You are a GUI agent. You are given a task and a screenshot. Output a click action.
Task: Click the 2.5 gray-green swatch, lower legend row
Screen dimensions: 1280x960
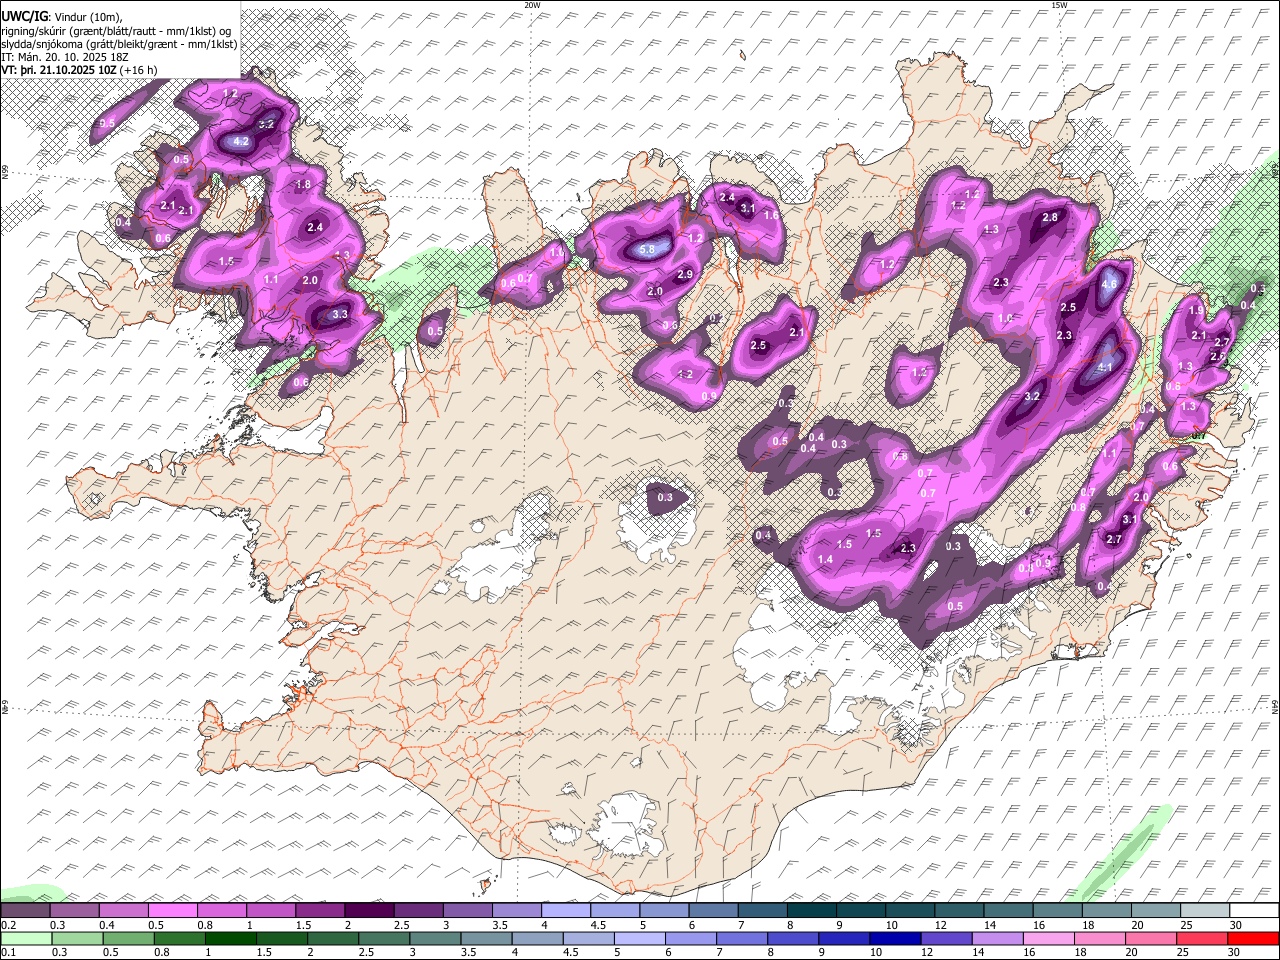[x=383, y=938]
